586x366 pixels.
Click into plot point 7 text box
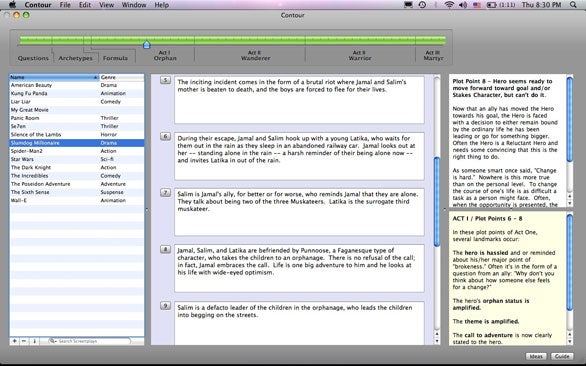tap(299, 212)
